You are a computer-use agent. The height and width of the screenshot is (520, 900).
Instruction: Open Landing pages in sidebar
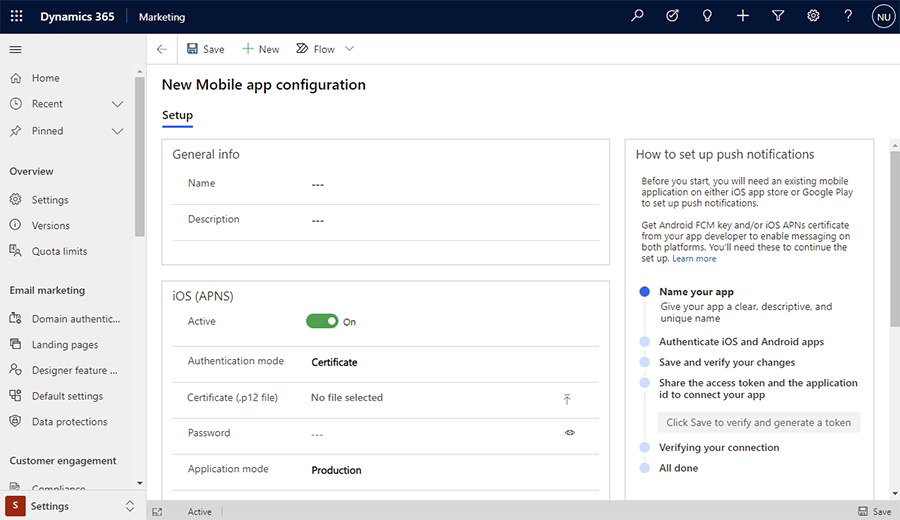[65, 344]
